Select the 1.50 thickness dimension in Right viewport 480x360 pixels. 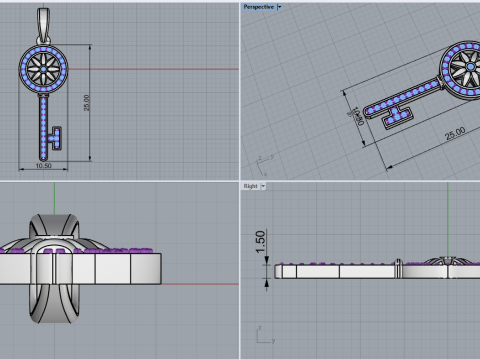(x=260, y=242)
